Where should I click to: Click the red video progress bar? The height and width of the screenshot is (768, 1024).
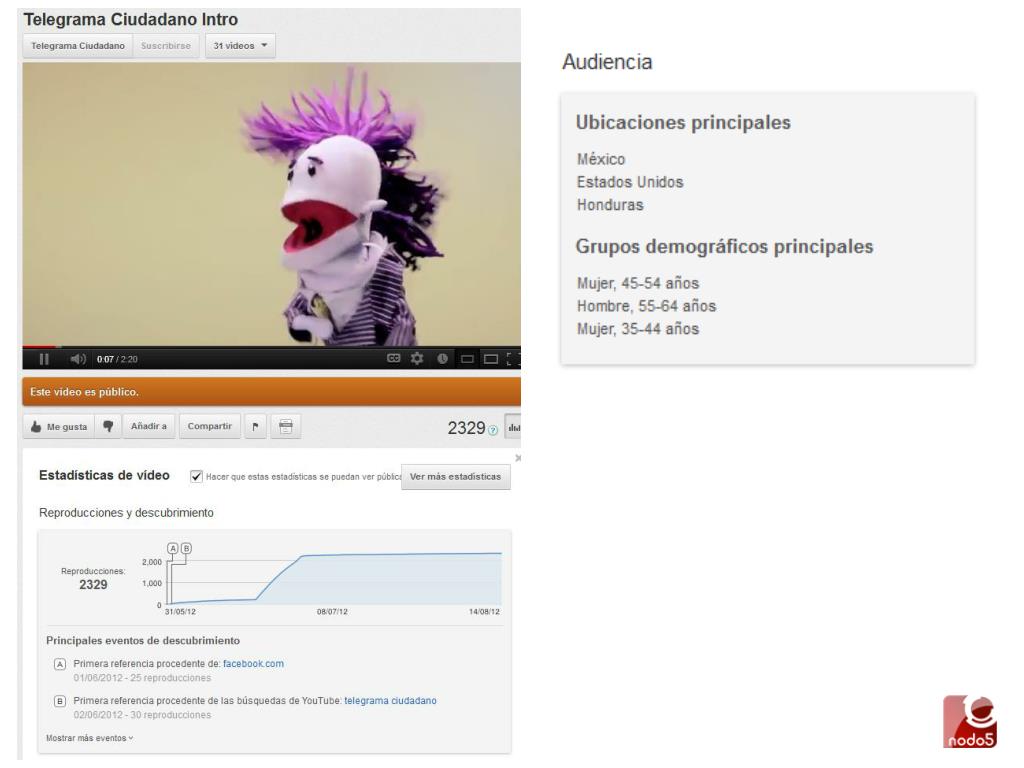pyautogui.click(x=39, y=347)
